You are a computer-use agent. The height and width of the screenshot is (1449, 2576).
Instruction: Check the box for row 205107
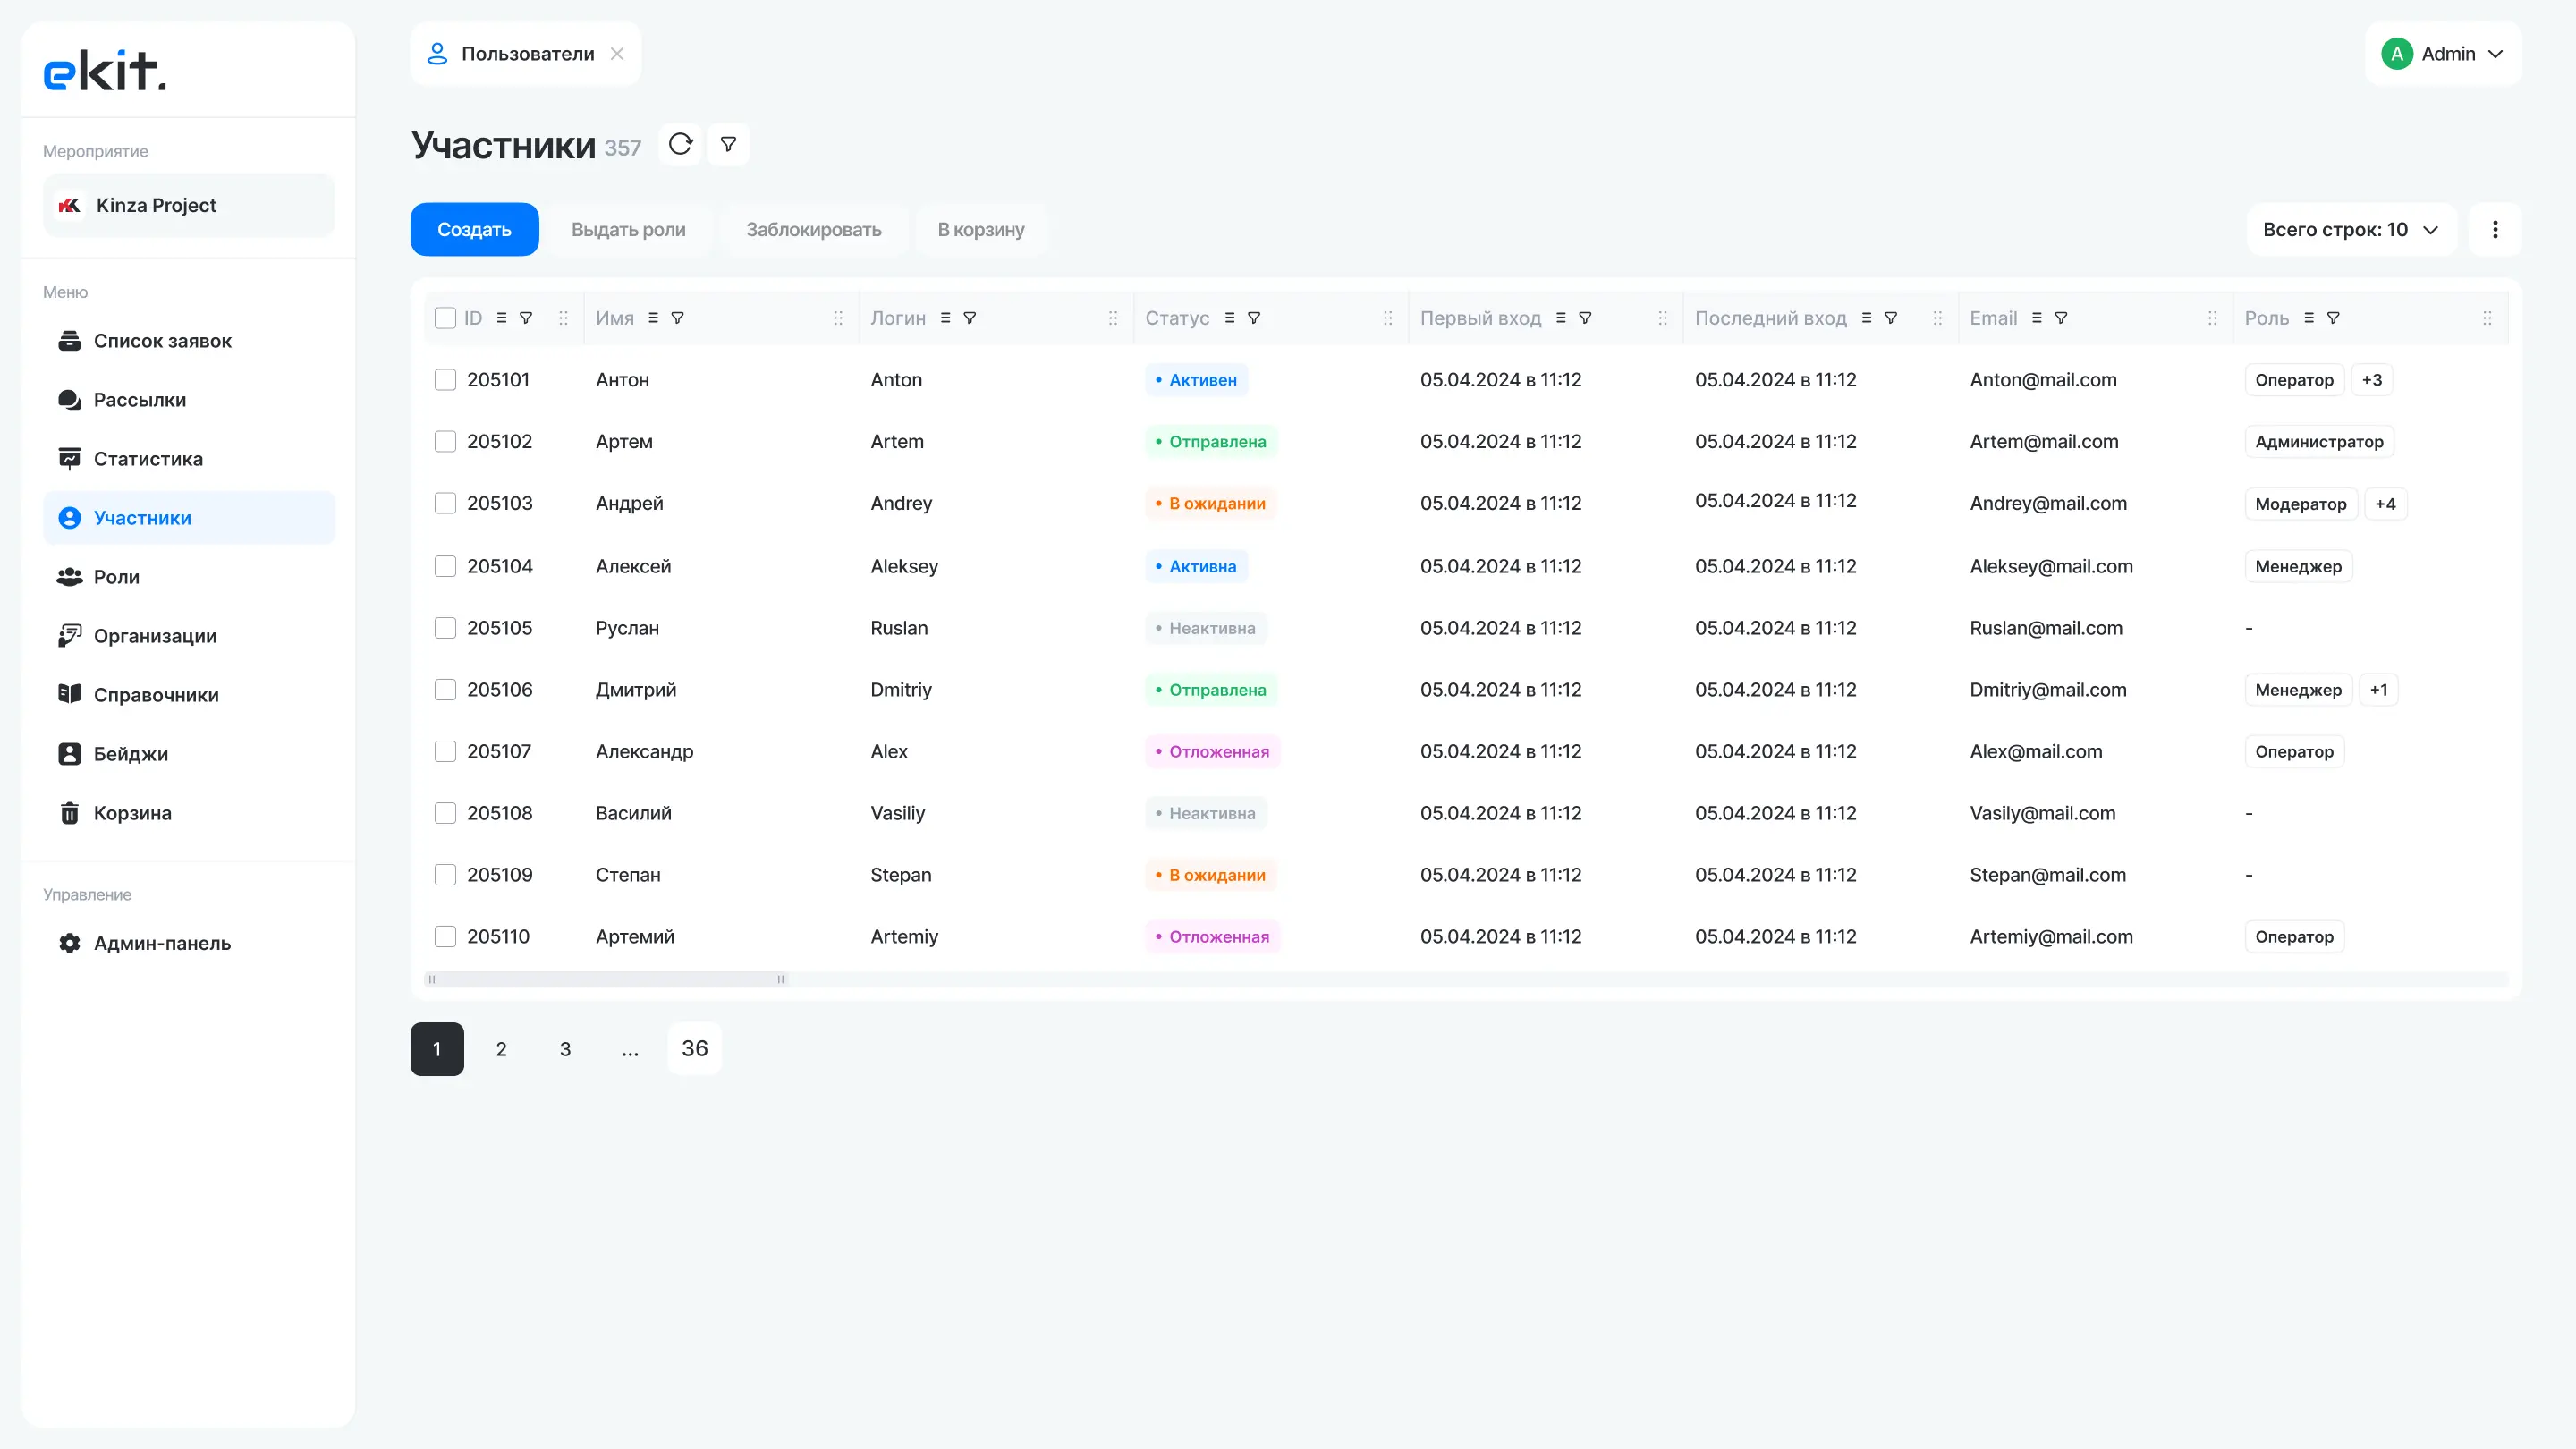click(445, 752)
